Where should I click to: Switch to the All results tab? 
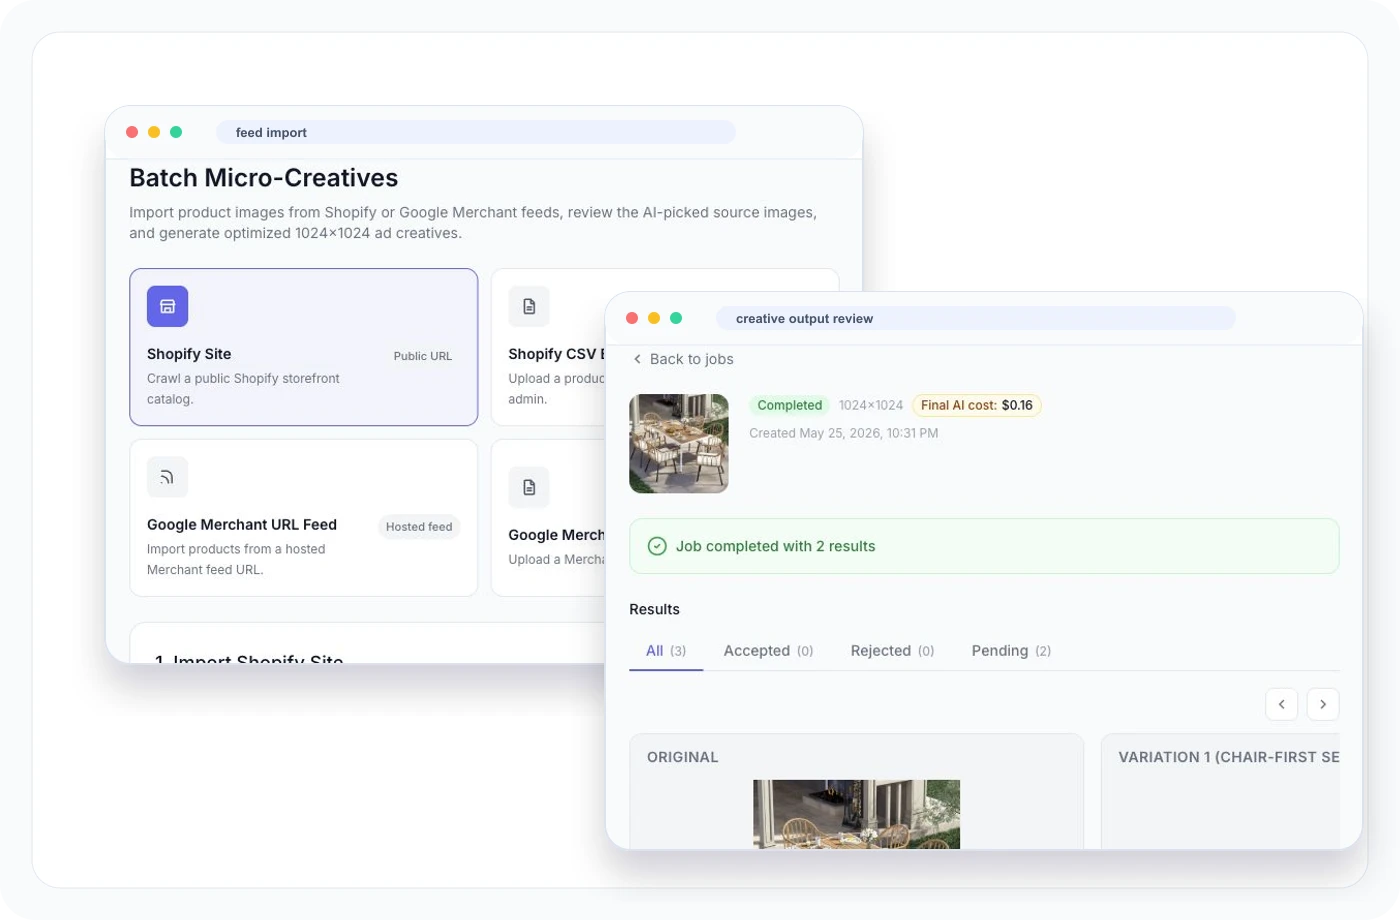click(x=666, y=651)
